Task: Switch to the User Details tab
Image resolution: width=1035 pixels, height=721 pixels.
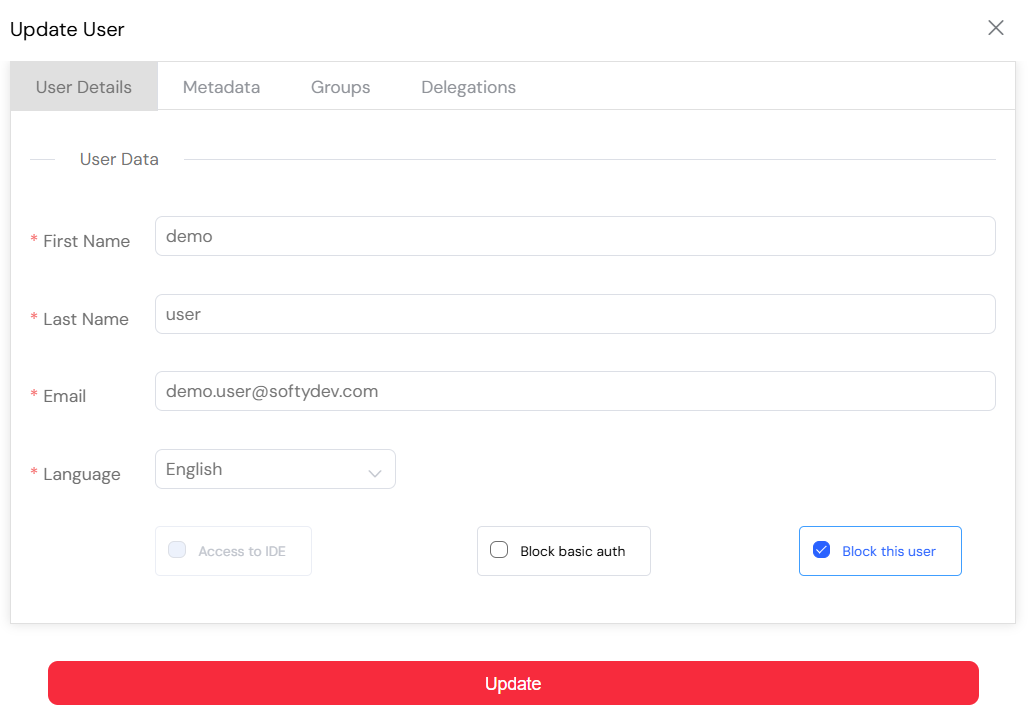Action: (84, 87)
